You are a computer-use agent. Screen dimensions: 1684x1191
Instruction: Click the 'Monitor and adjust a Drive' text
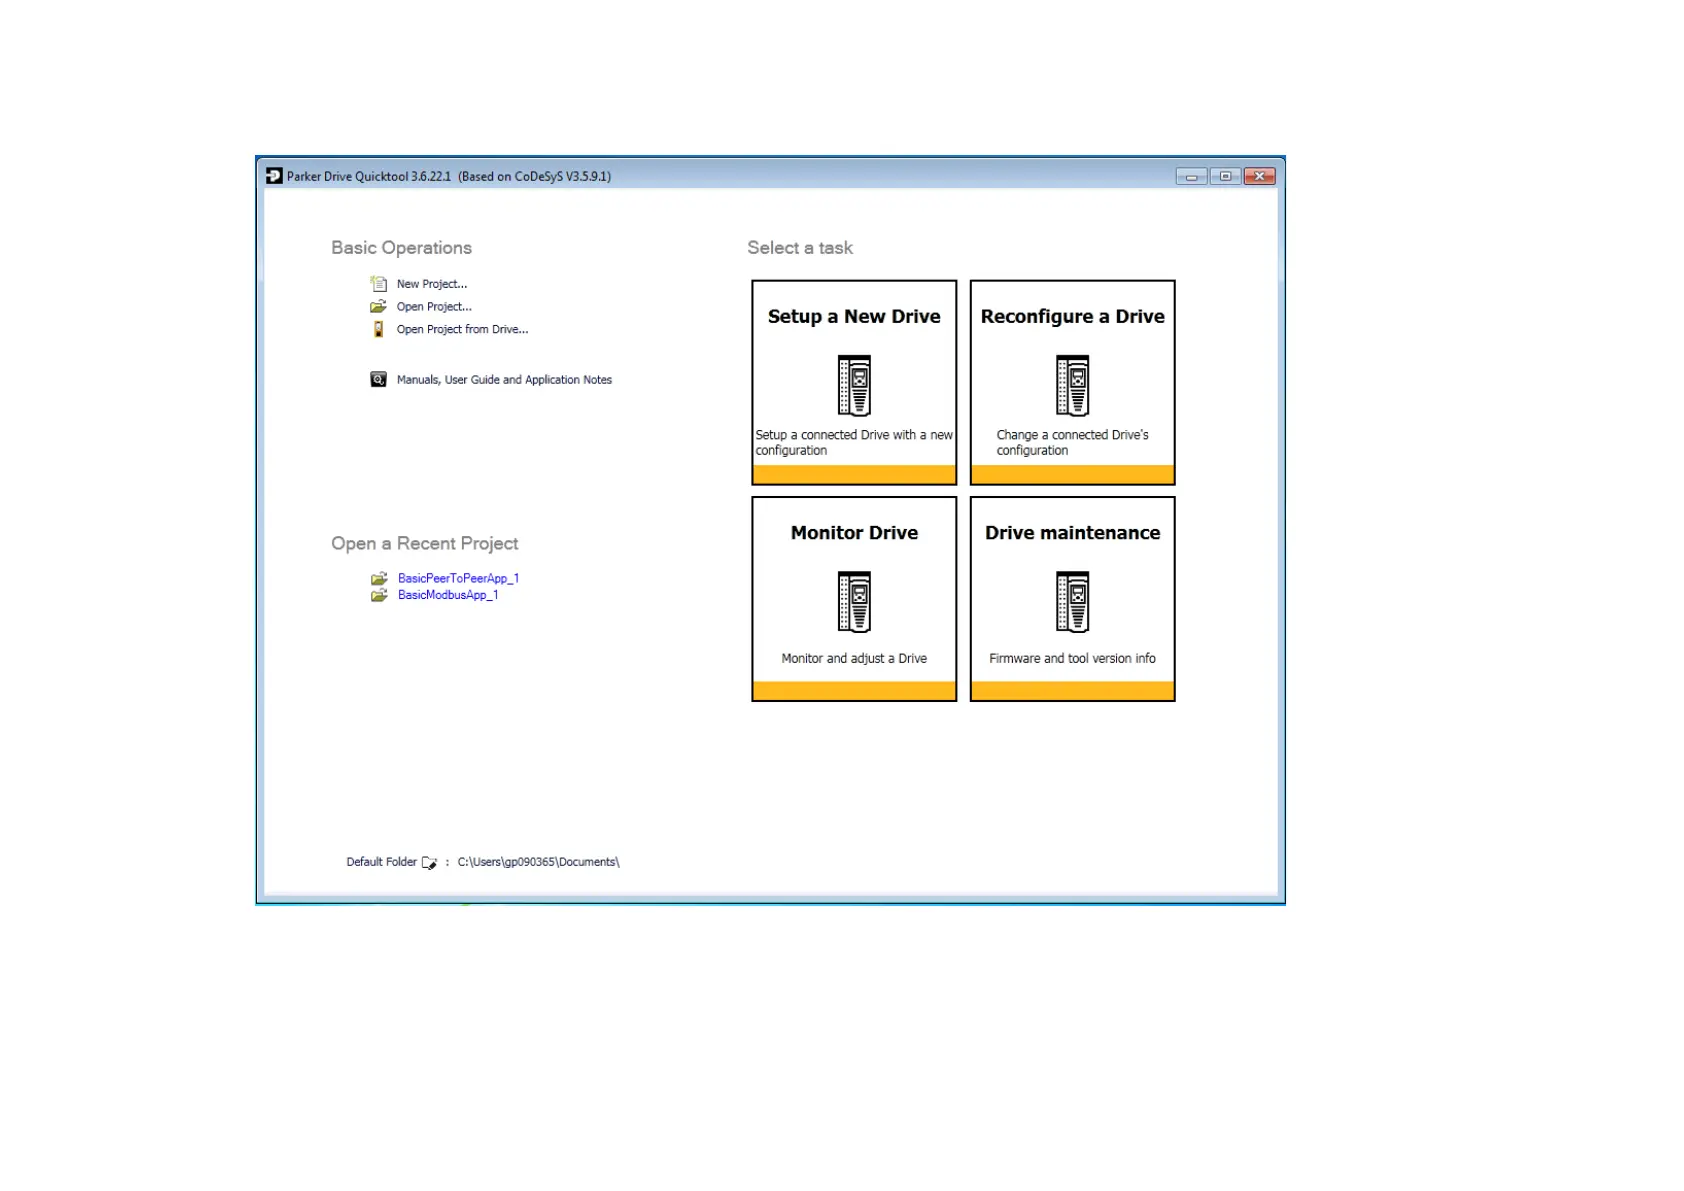(x=854, y=659)
